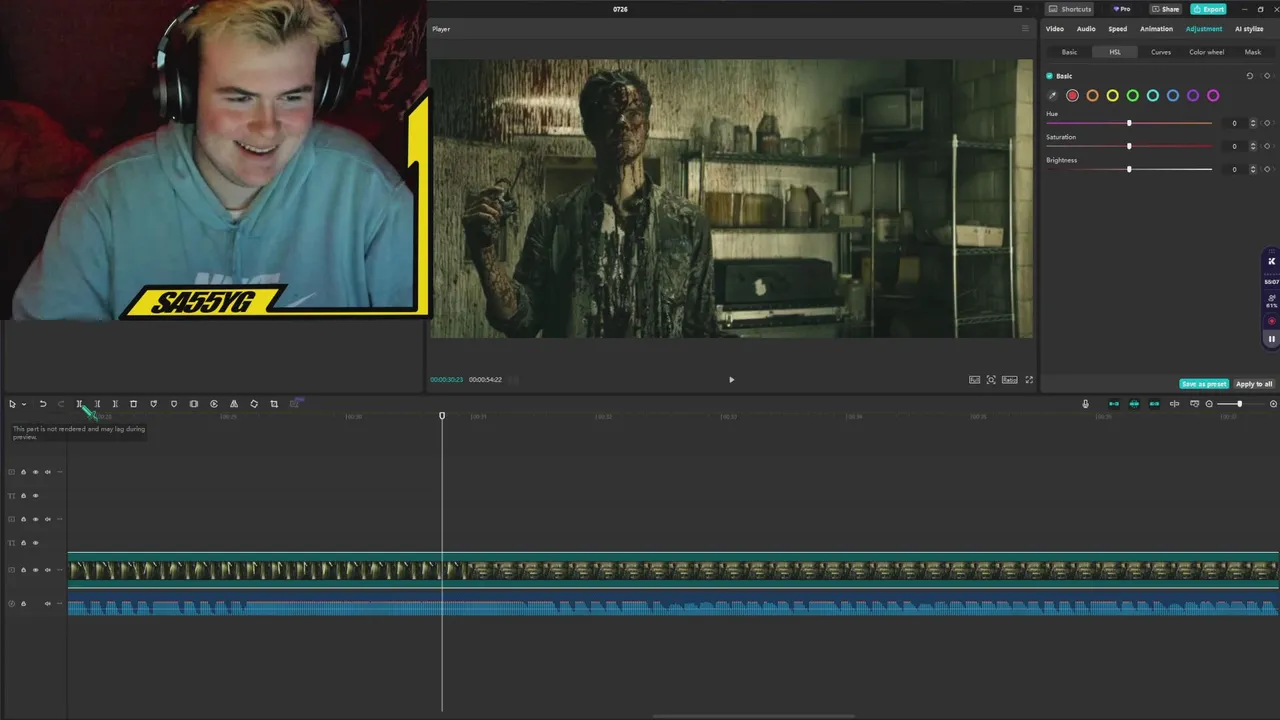Click the preview axis icon
Image resolution: width=1280 pixels, height=720 pixels.
(1174, 404)
